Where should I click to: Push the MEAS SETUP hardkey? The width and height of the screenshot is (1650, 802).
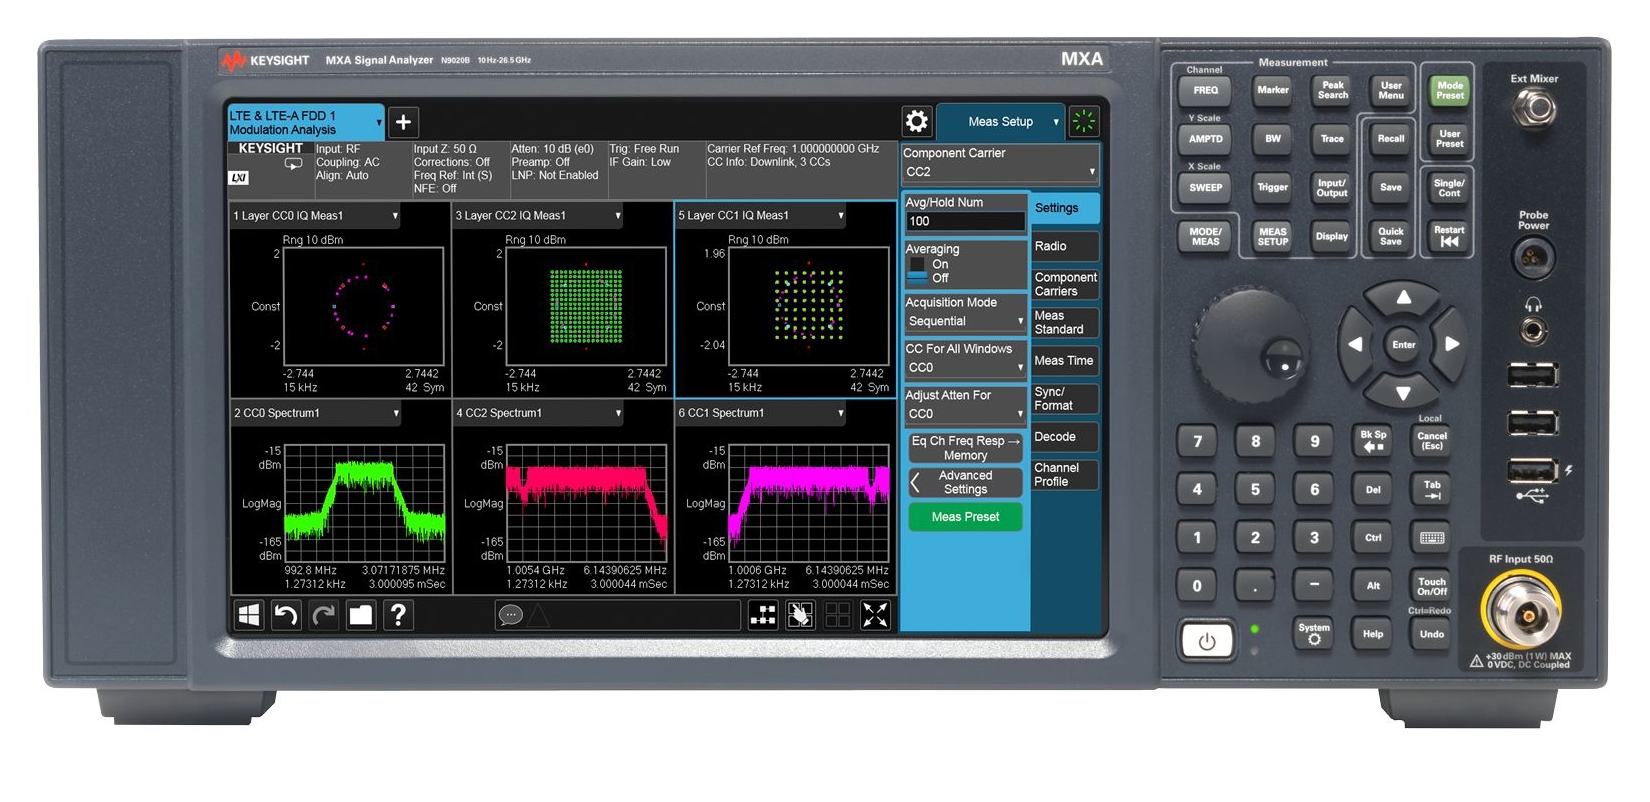pos(1272,236)
